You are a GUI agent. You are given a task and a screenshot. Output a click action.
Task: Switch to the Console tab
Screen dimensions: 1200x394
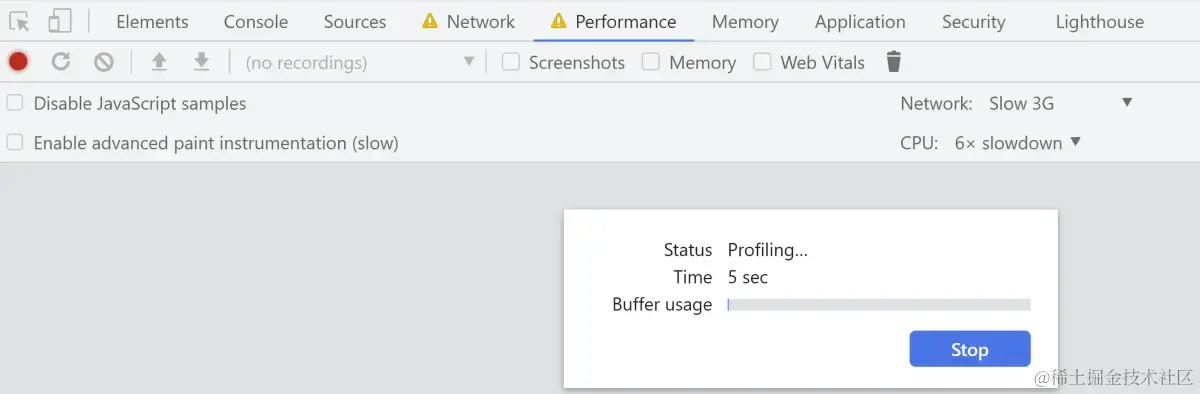[256, 21]
